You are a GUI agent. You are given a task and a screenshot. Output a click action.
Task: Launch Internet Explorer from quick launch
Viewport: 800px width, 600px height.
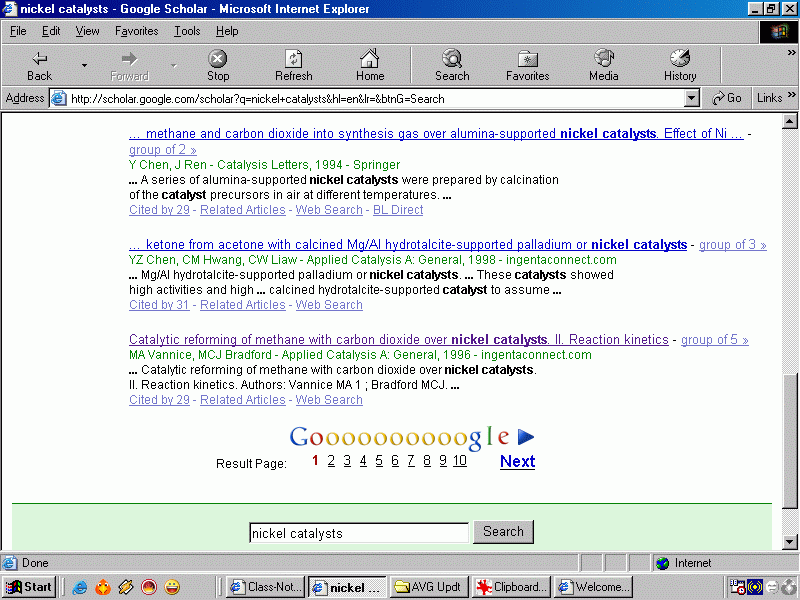click(80, 587)
